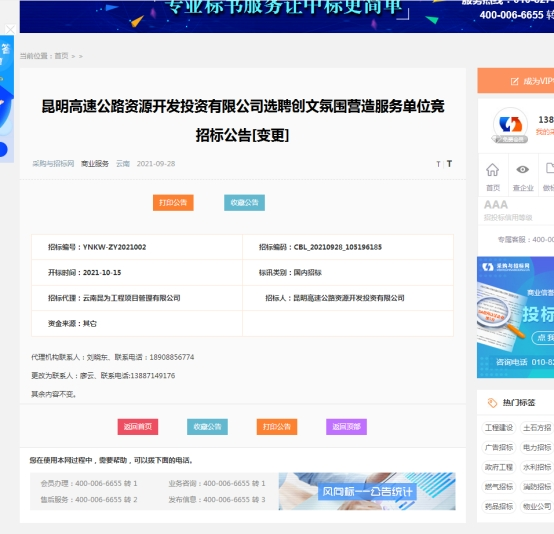This screenshot has height=534, width=554.
Task: Click the 会员办理 400-006-6655 转 1 entry
Action: (89, 483)
